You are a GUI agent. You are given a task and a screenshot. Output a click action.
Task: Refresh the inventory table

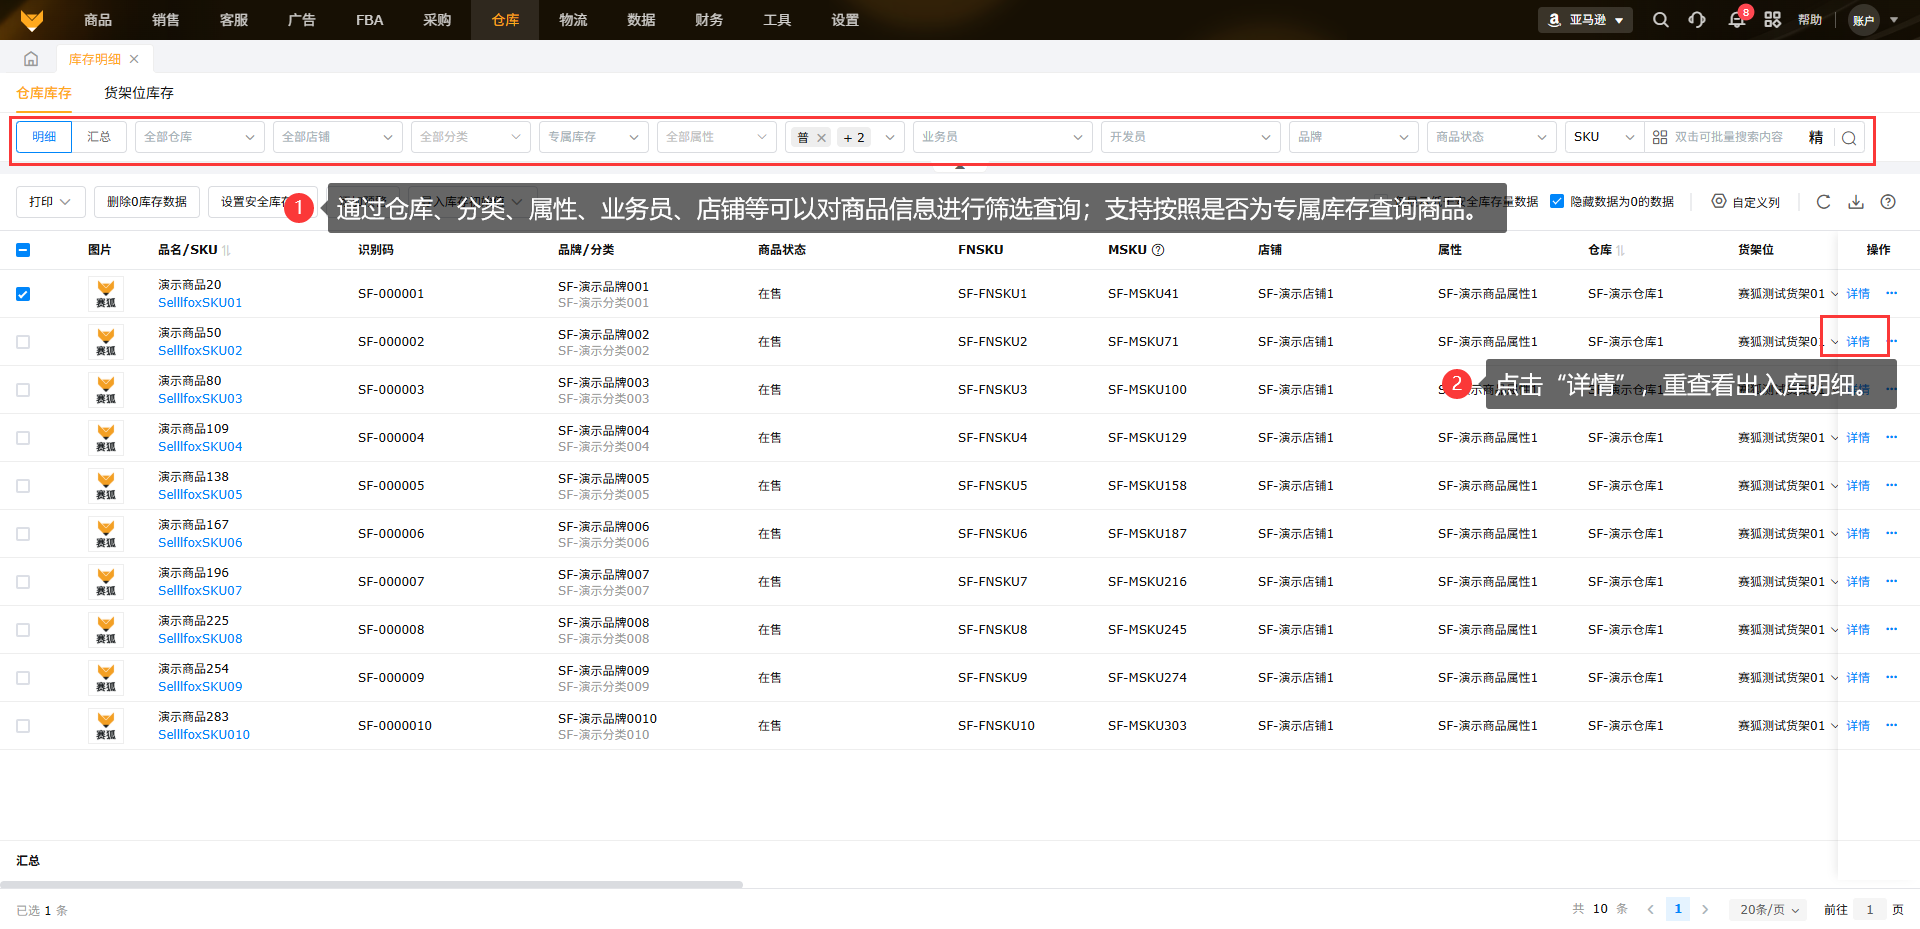pyautogui.click(x=1824, y=202)
